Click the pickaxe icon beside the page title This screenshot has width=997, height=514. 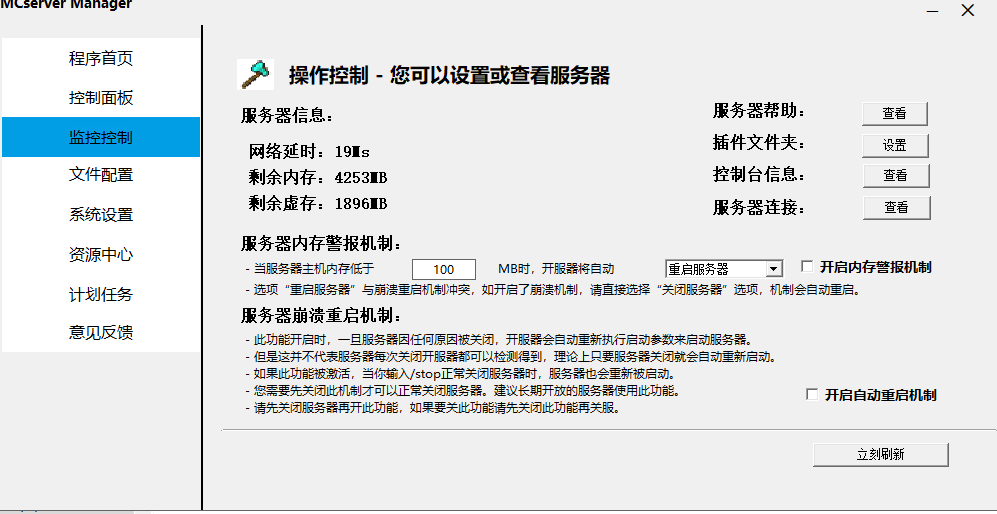click(255, 74)
